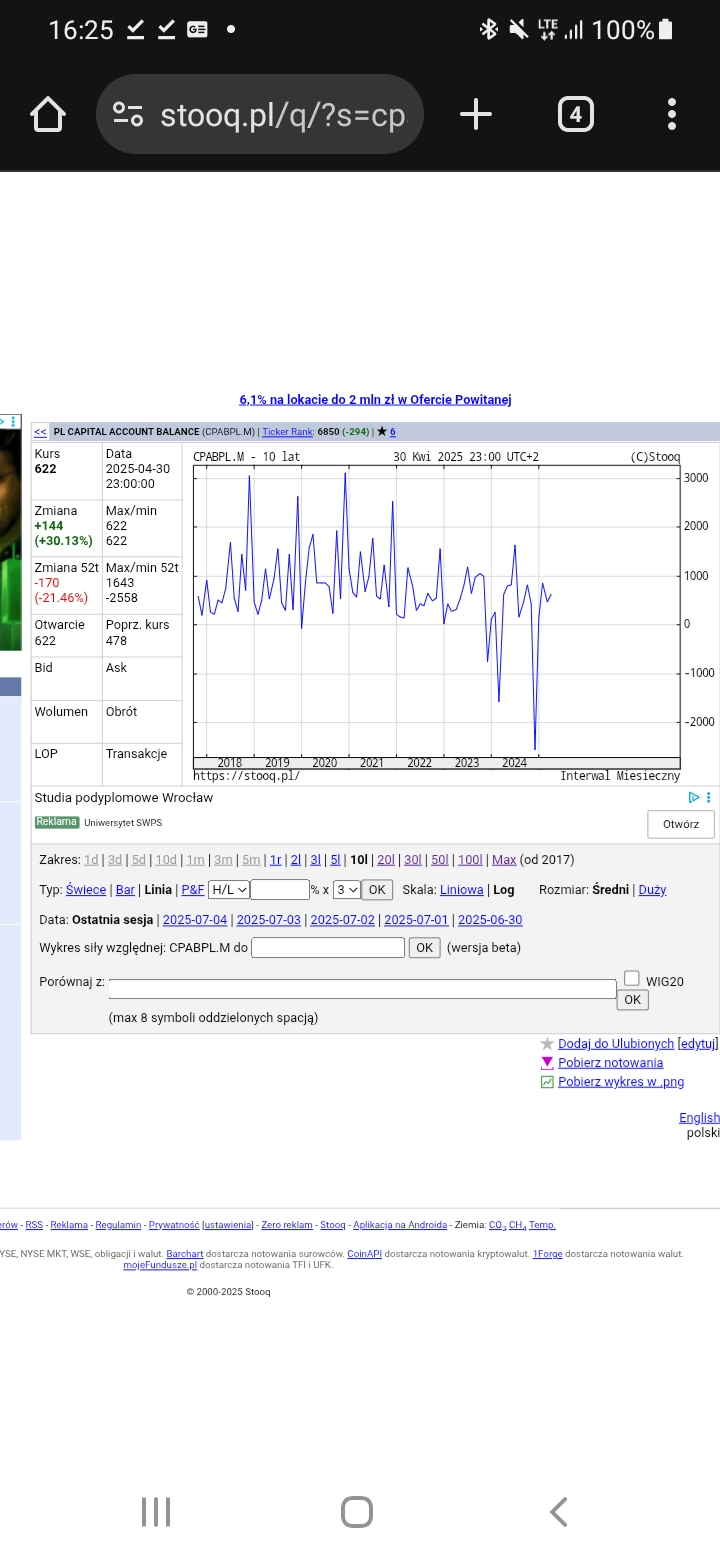Tap the browser home icon

pos(48,115)
